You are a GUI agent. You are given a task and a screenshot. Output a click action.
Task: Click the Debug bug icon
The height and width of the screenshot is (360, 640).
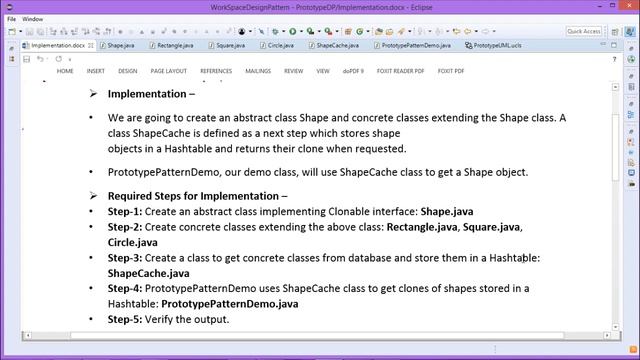pyautogui.click(x=276, y=31)
